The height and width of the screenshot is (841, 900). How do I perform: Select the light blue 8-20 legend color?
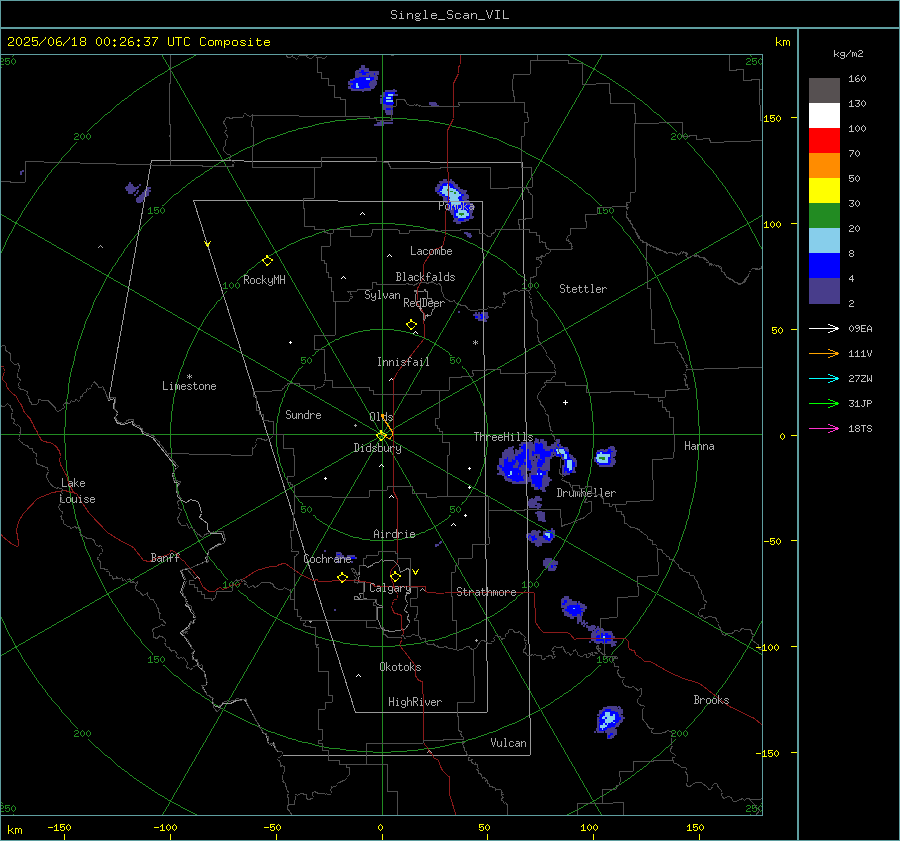coord(824,241)
